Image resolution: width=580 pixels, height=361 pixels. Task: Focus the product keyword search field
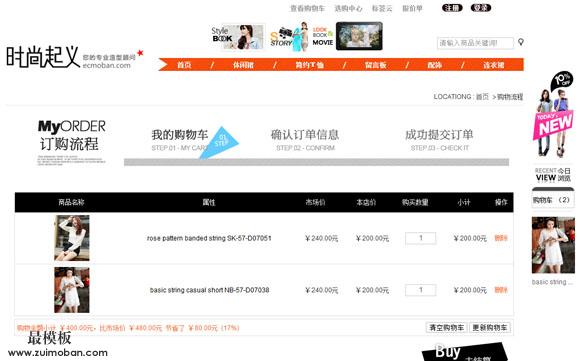tap(475, 43)
